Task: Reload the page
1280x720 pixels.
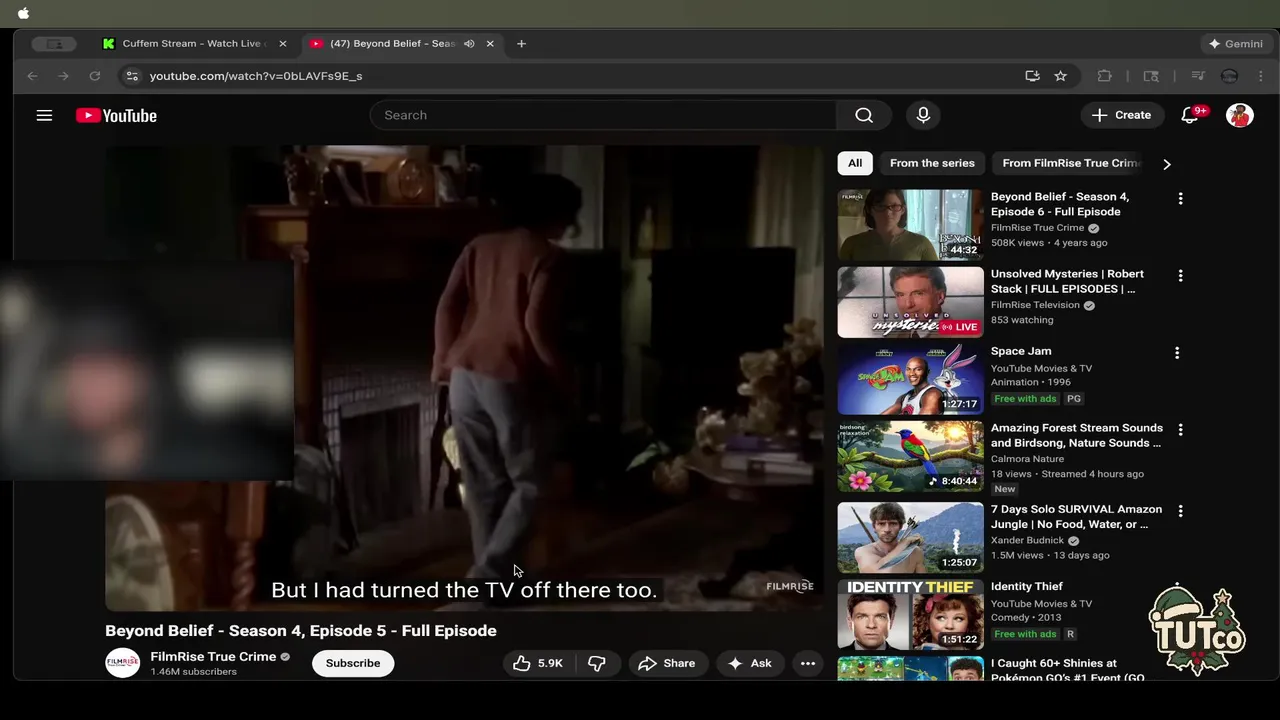Action: pyautogui.click(x=95, y=76)
